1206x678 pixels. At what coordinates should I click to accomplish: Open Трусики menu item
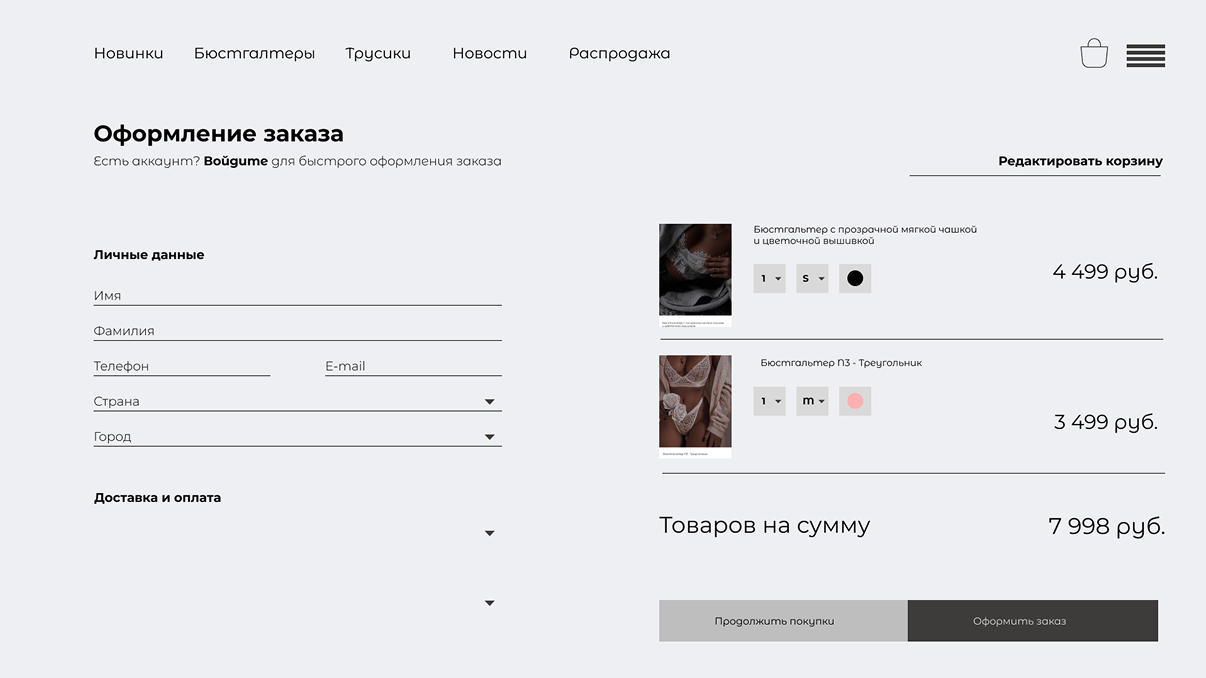click(x=378, y=53)
